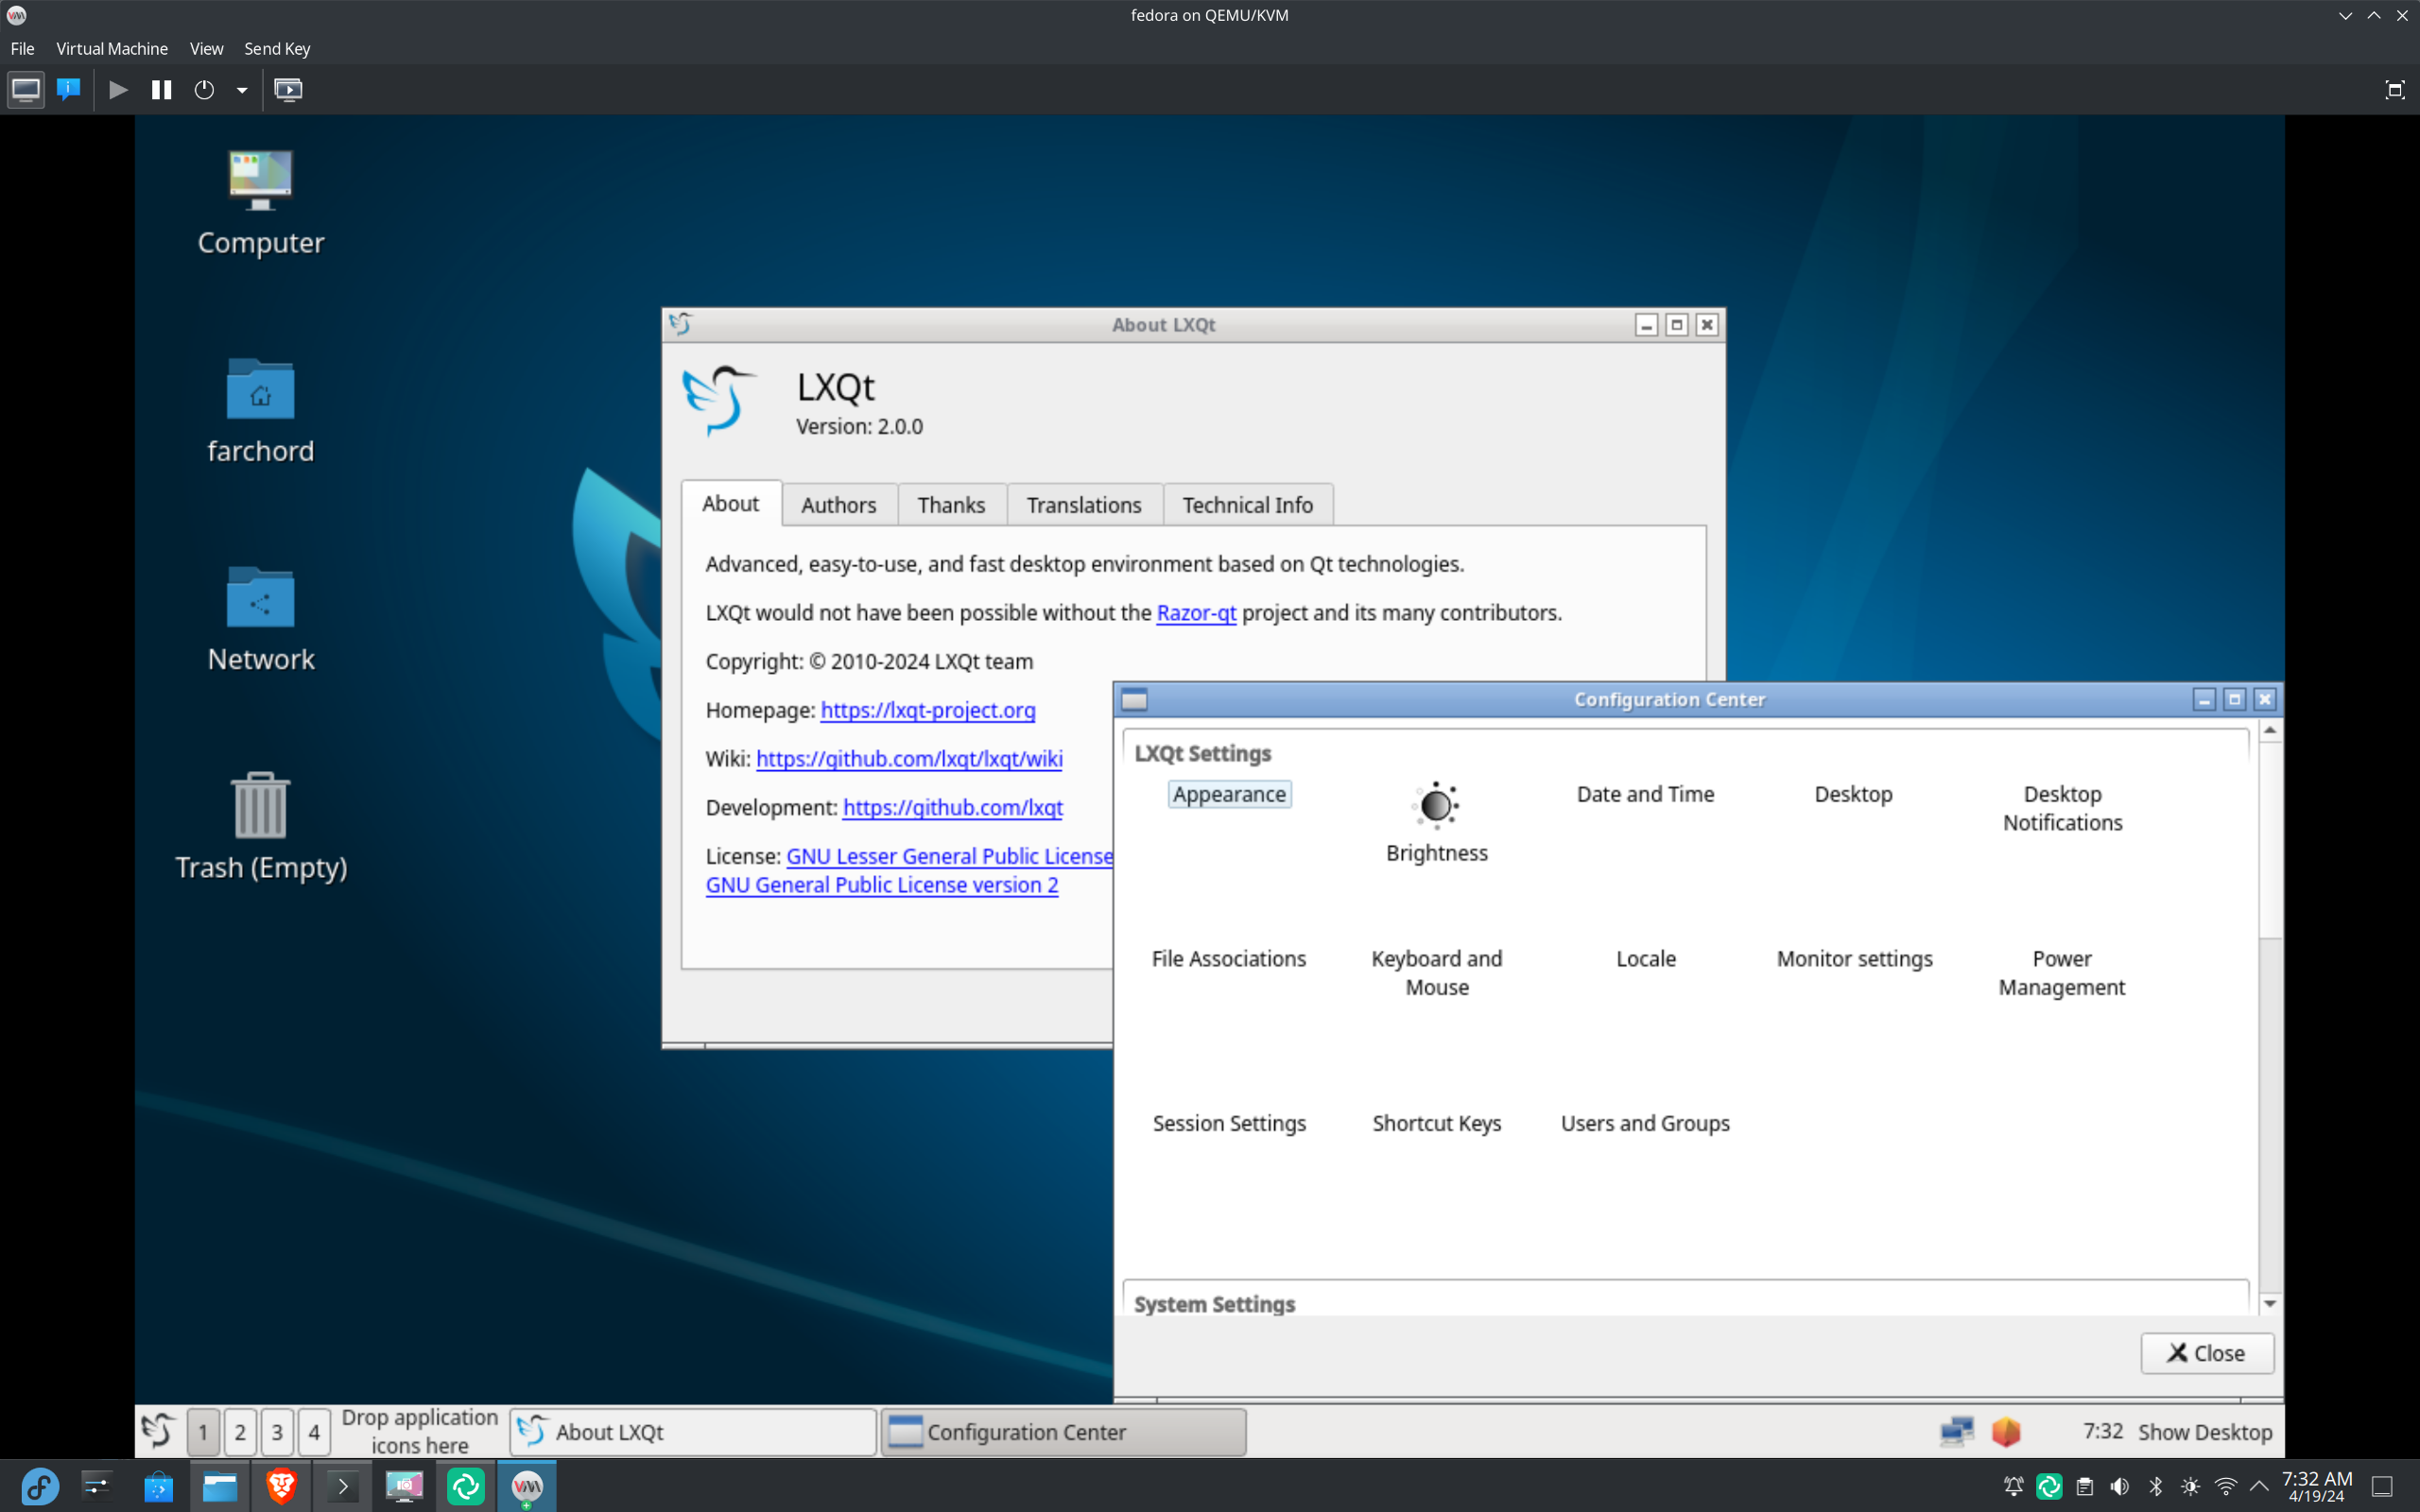Image resolution: width=2420 pixels, height=1512 pixels.
Task: Follow the Razor-qt project link
Action: tap(1196, 613)
